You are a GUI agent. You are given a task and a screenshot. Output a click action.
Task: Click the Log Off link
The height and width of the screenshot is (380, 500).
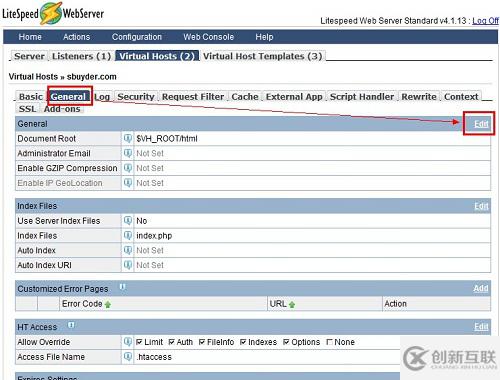pyautogui.click(x=485, y=21)
